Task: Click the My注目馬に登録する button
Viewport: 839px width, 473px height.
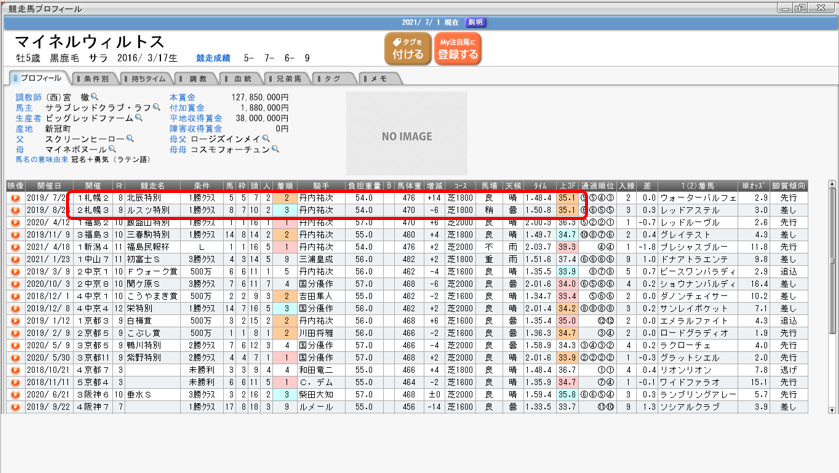Action: coord(458,48)
